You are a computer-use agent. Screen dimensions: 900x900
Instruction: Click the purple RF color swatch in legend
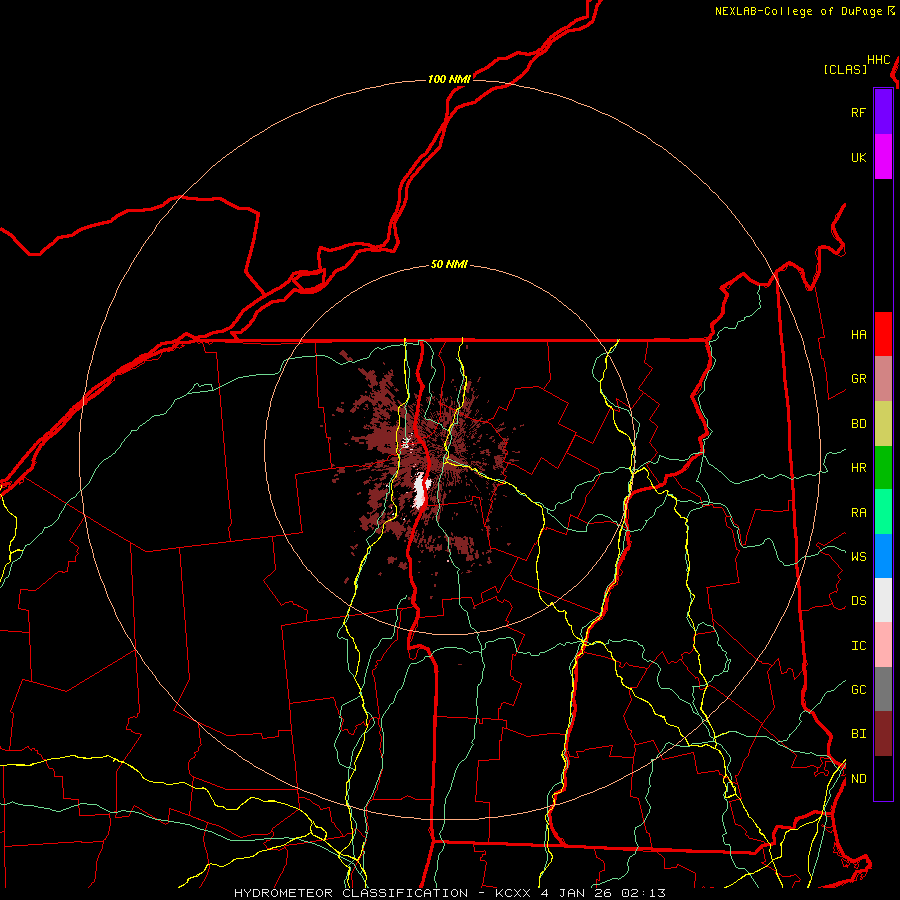click(883, 112)
